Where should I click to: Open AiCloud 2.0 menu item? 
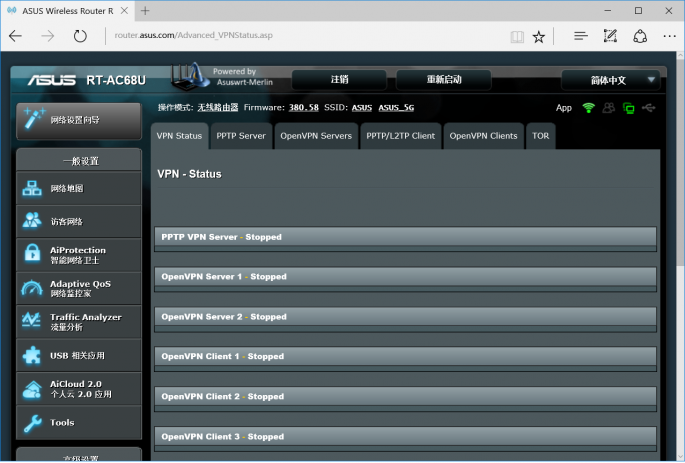pyautogui.click(x=79, y=389)
